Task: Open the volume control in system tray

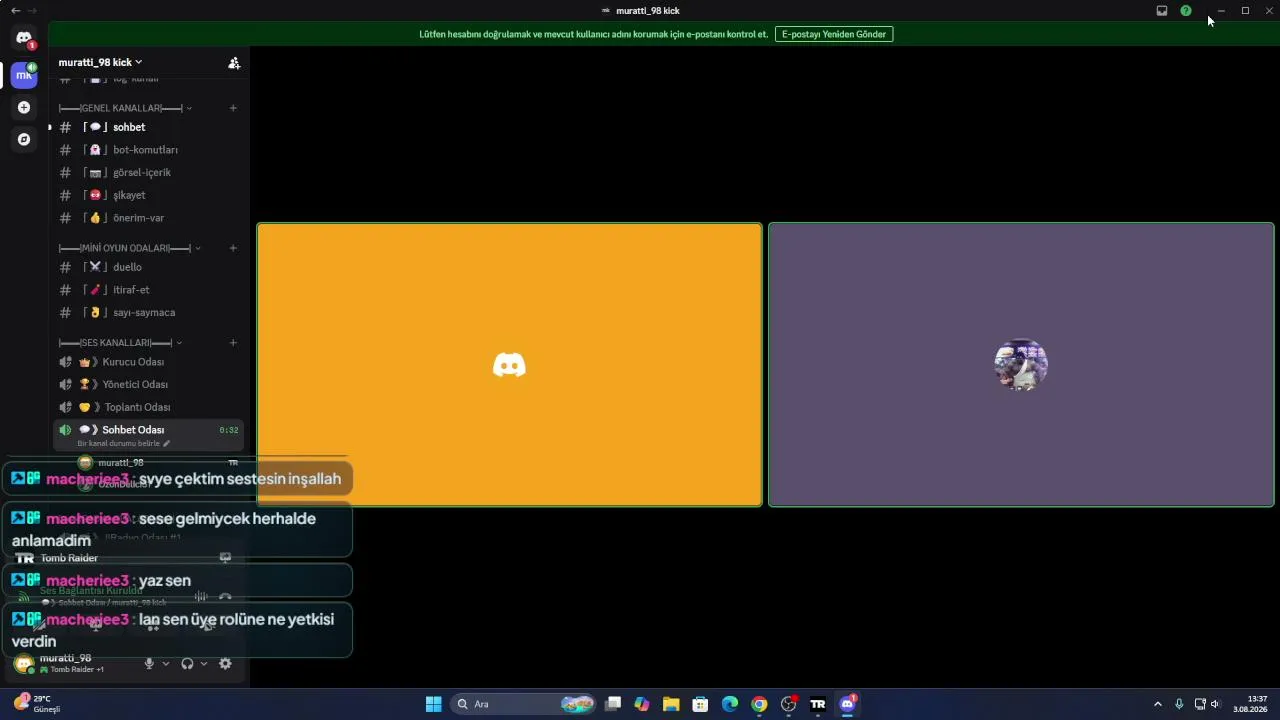Action: coord(1216,704)
